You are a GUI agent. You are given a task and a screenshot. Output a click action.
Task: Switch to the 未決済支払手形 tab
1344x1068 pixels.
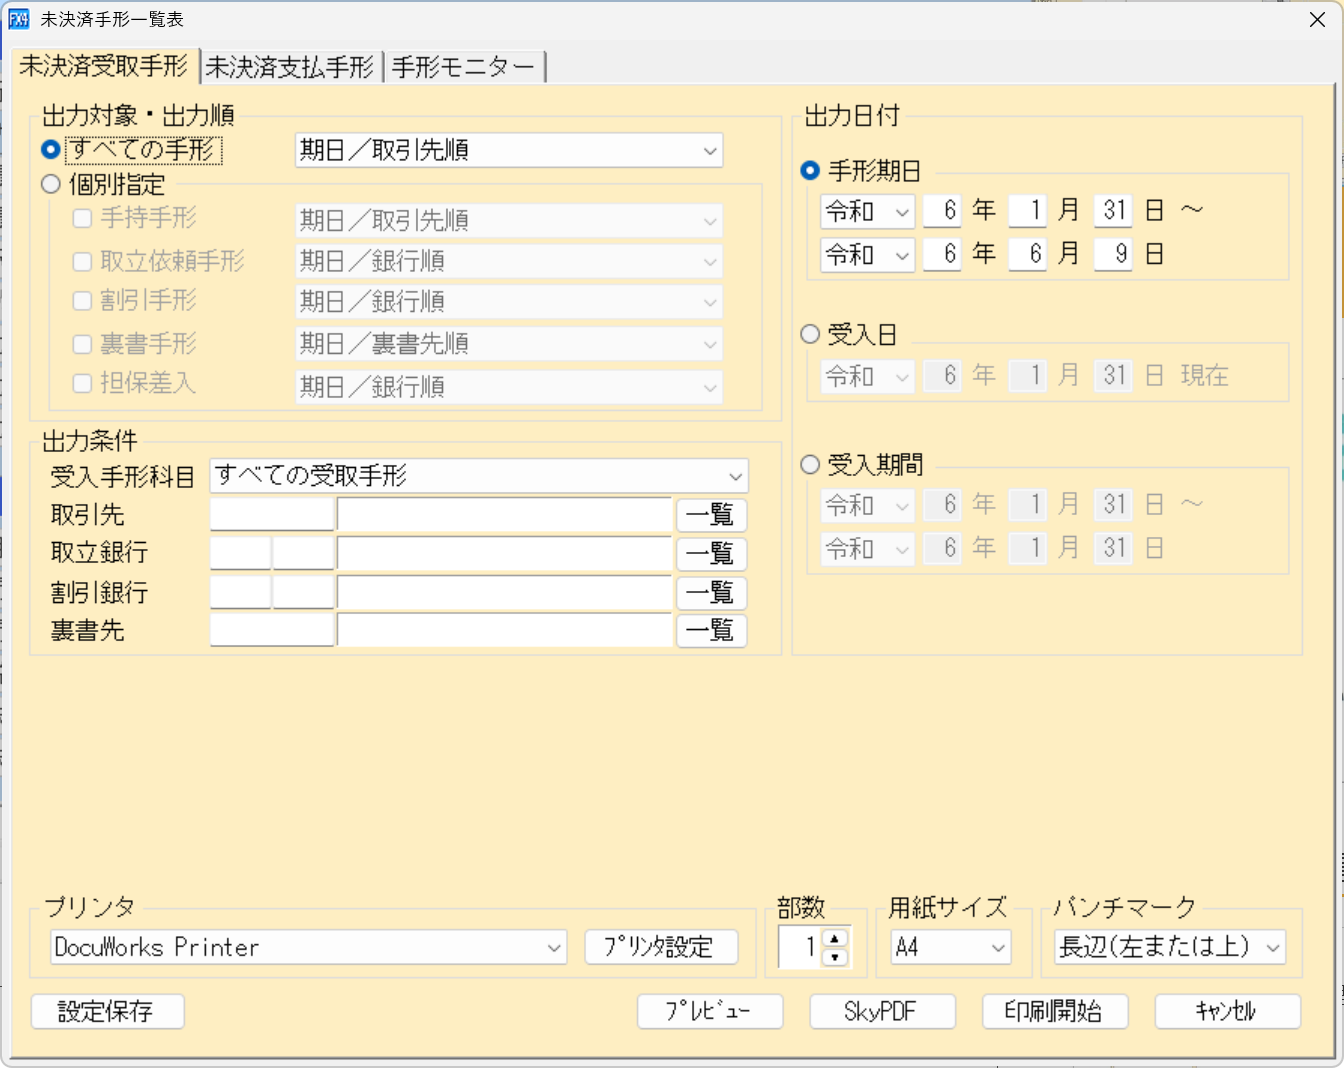291,66
